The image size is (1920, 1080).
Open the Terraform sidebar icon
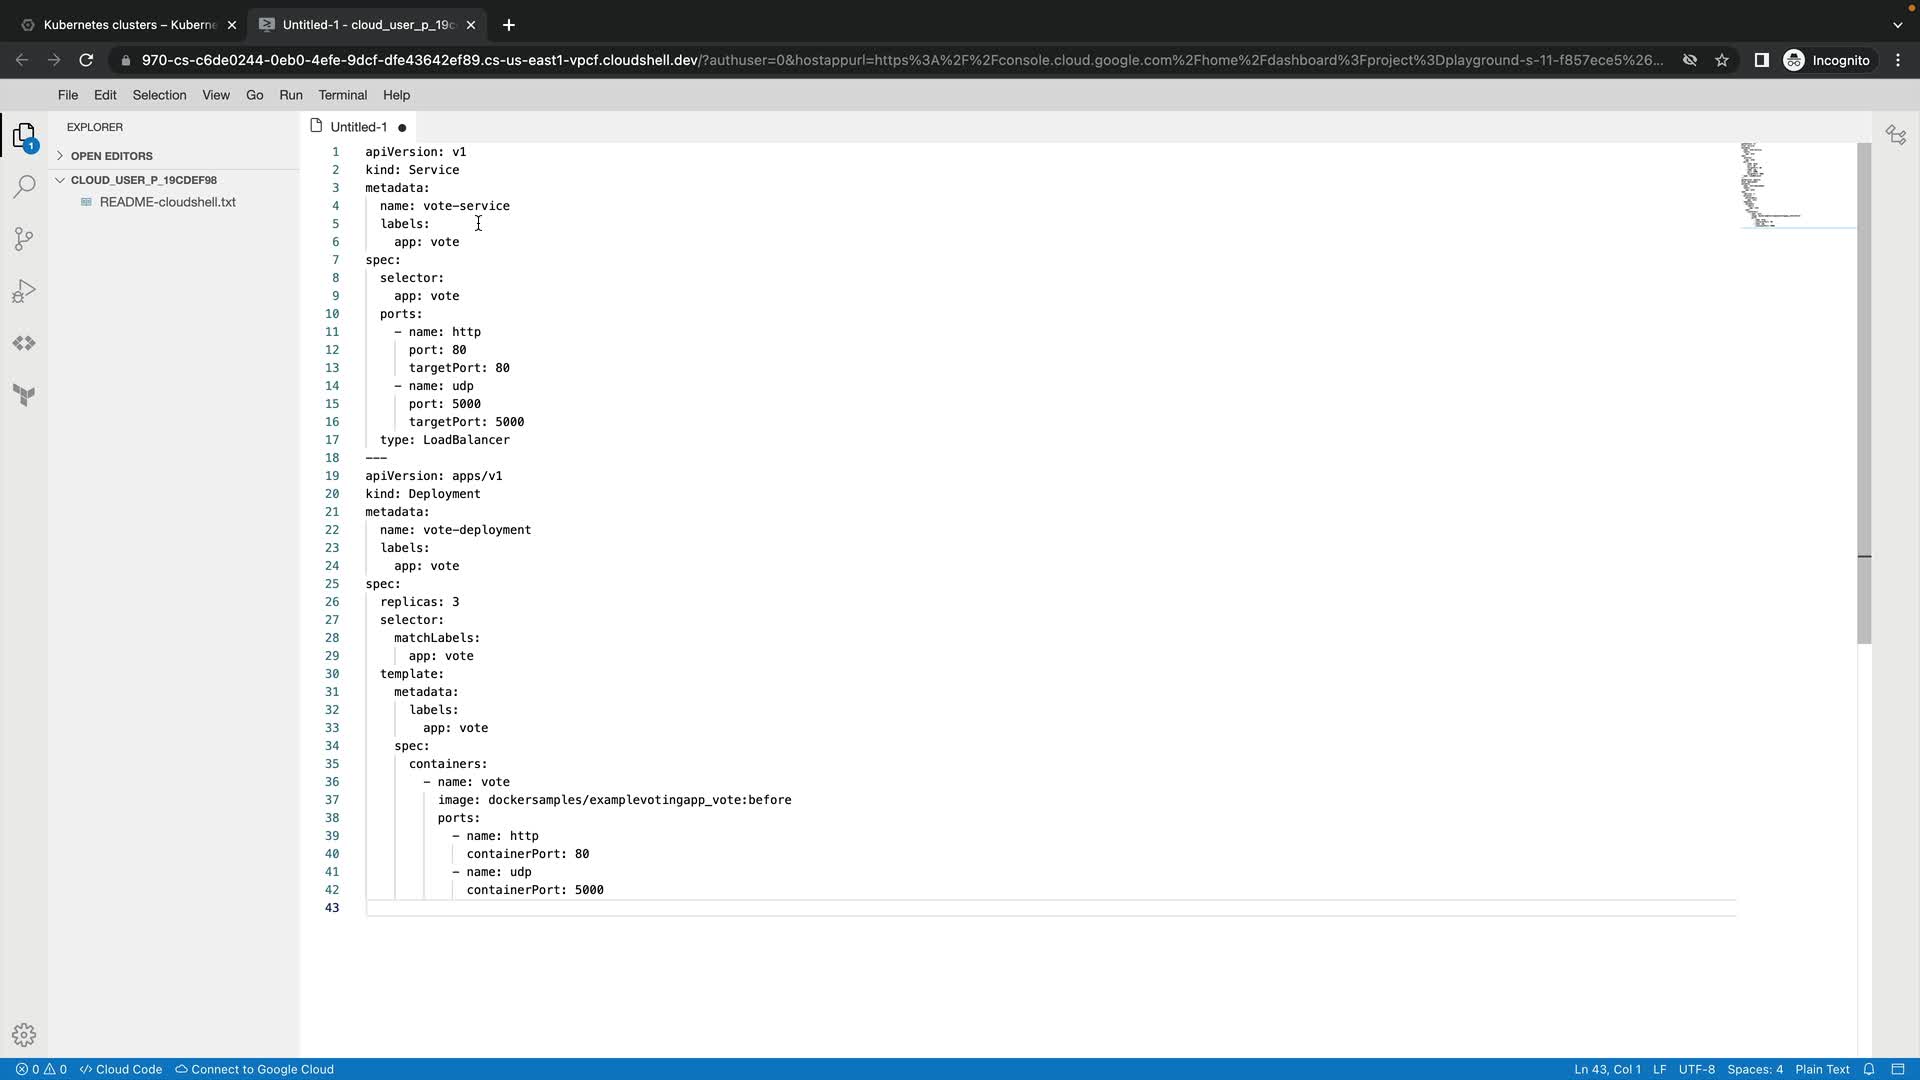click(24, 395)
